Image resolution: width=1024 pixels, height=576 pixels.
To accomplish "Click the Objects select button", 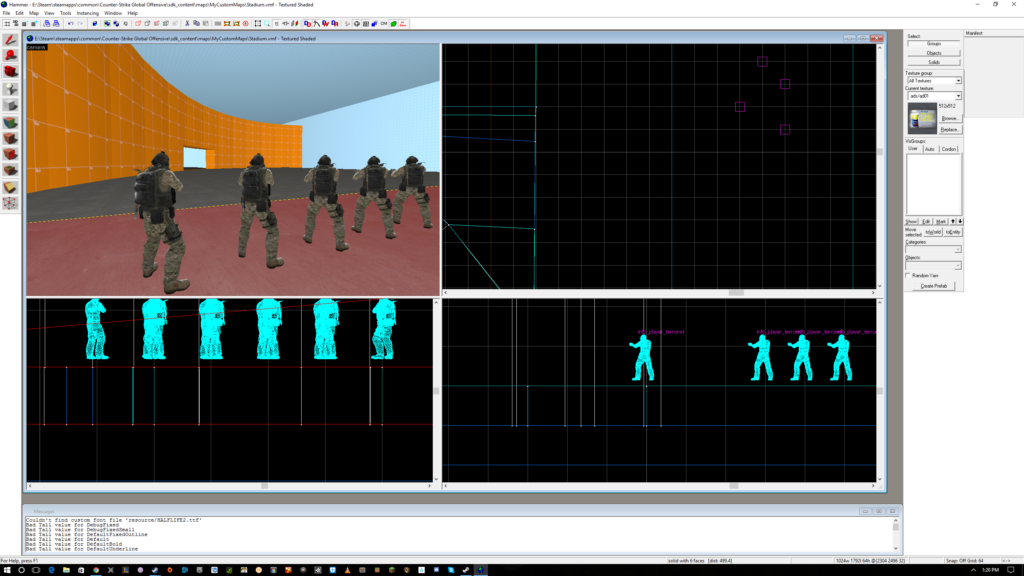I will click(x=934, y=53).
